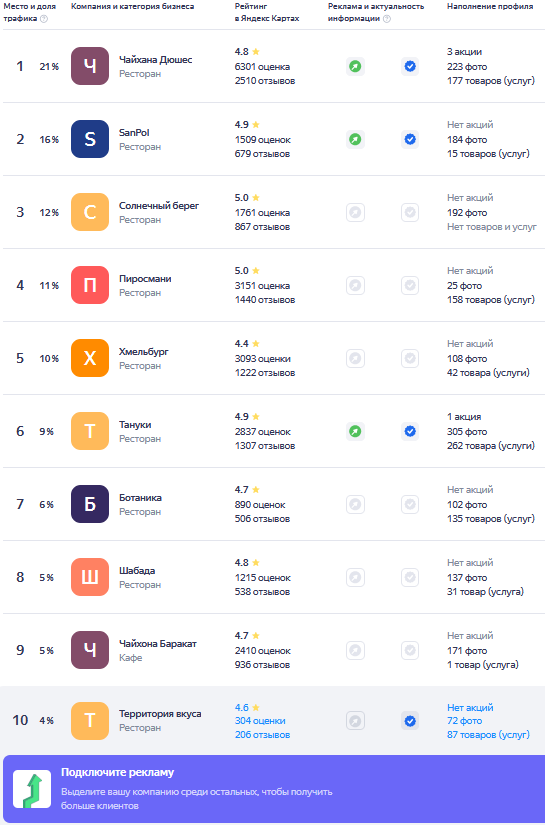Open the Солнечный берег company name
Screen dimensions: 545x825
[x=159, y=206]
